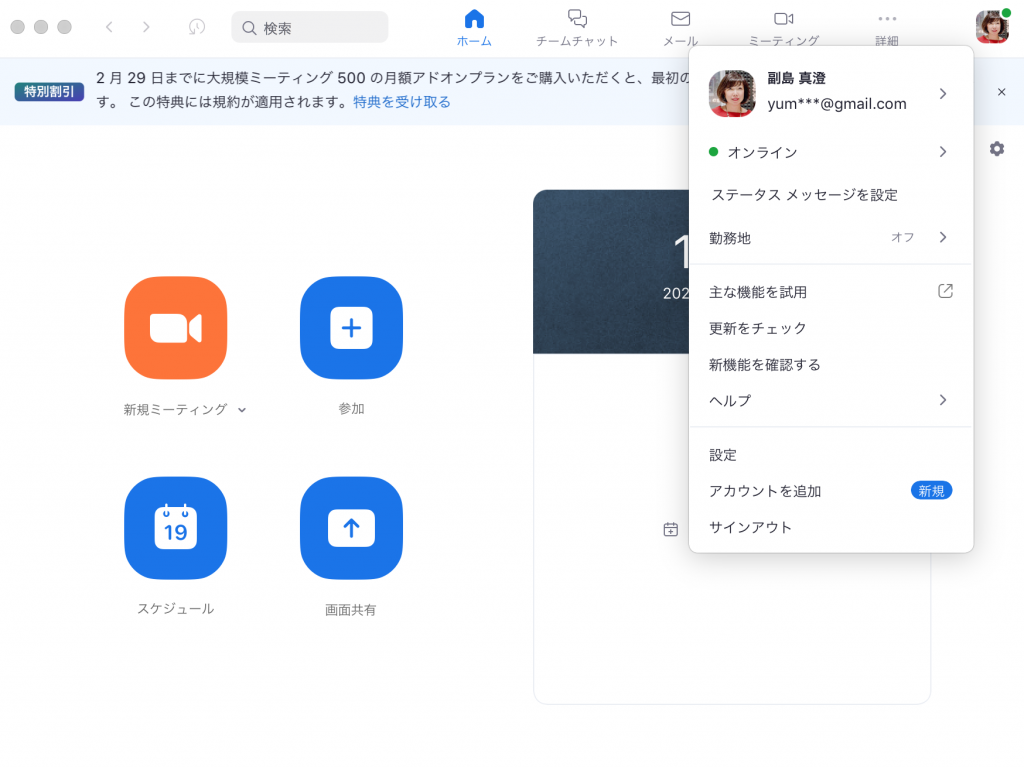Click the dark clock banner card
The width and height of the screenshot is (1024, 767).
click(x=611, y=272)
